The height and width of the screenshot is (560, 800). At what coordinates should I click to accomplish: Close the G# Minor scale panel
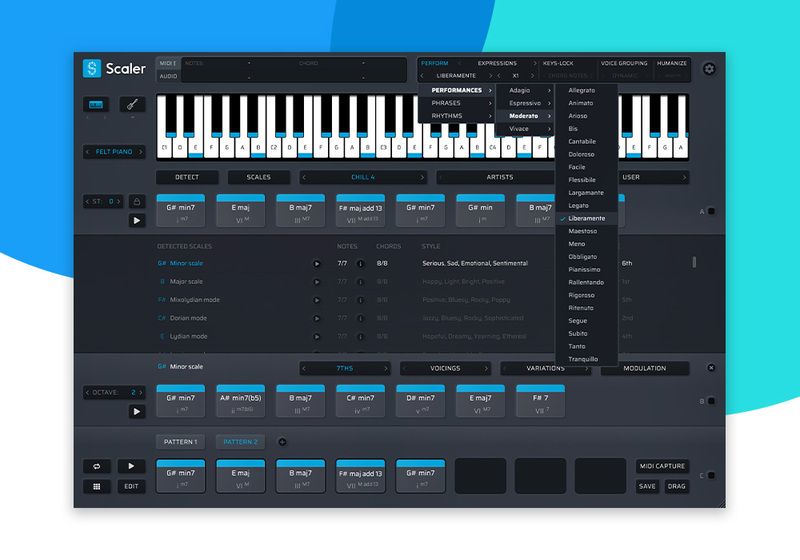(x=711, y=368)
